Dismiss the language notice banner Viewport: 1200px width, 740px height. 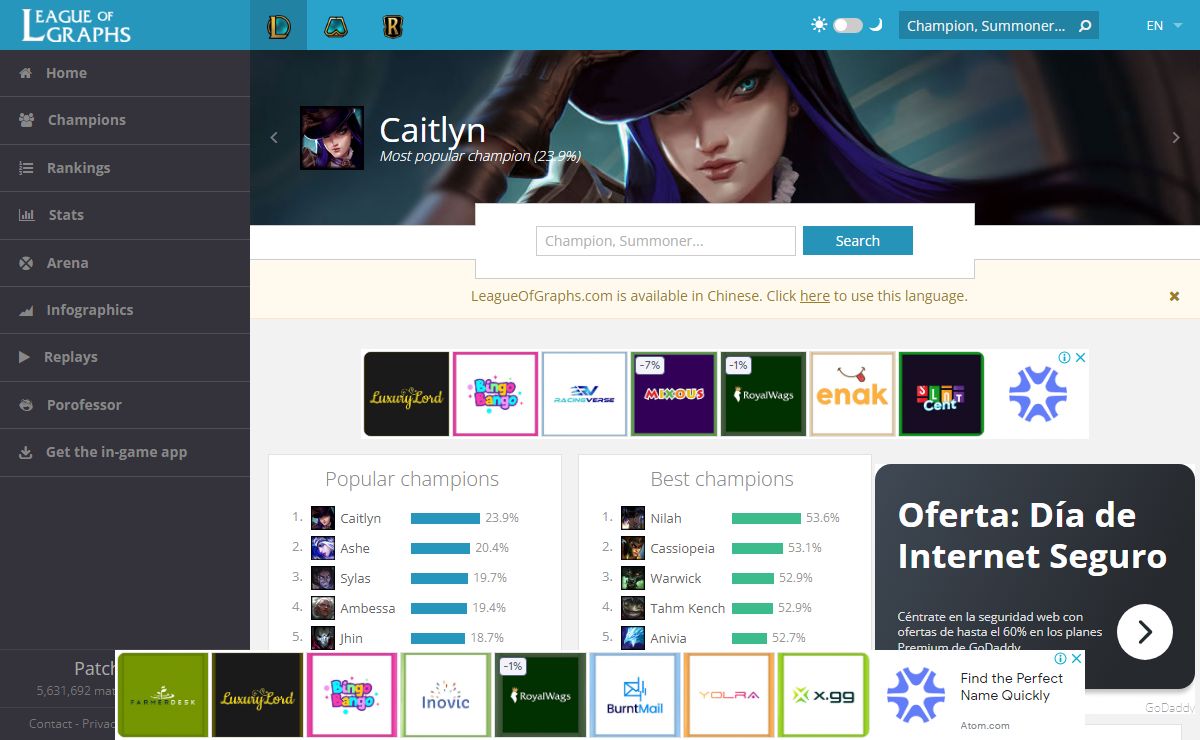click(1175, 296)
